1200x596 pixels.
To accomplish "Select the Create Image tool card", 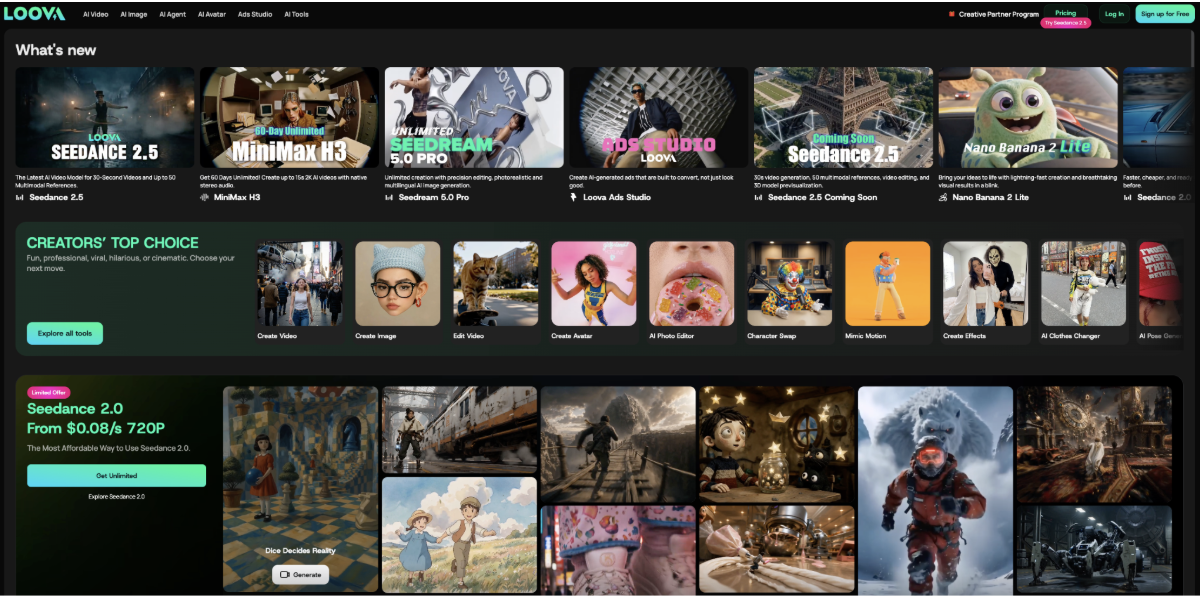I will click(397, 290).
